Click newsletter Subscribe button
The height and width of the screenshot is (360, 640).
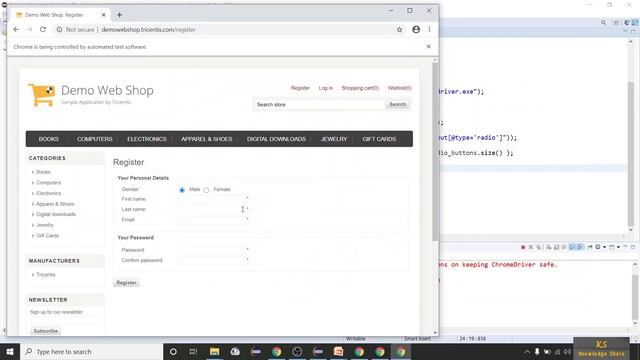pos(46,331)
